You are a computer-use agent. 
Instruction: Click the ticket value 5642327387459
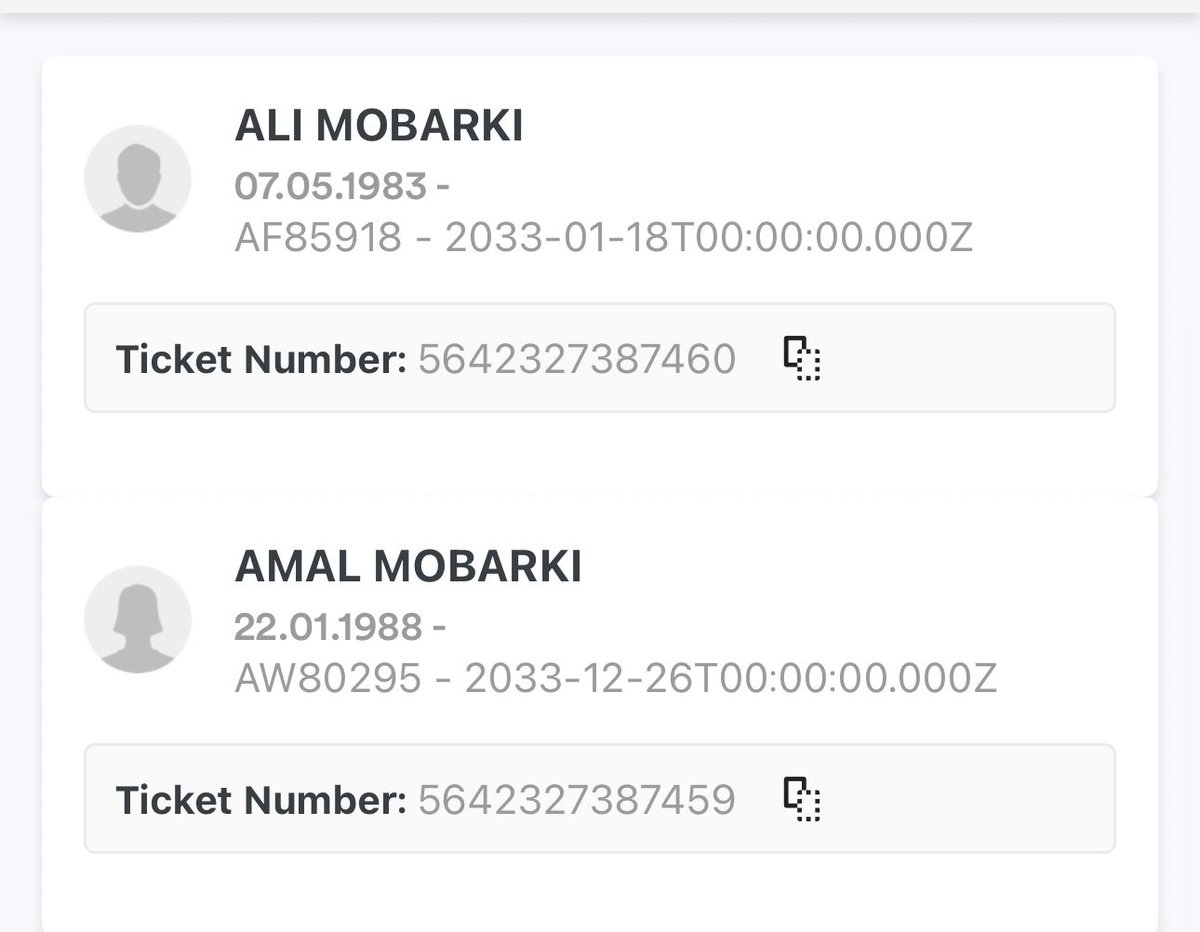point(576,800)
